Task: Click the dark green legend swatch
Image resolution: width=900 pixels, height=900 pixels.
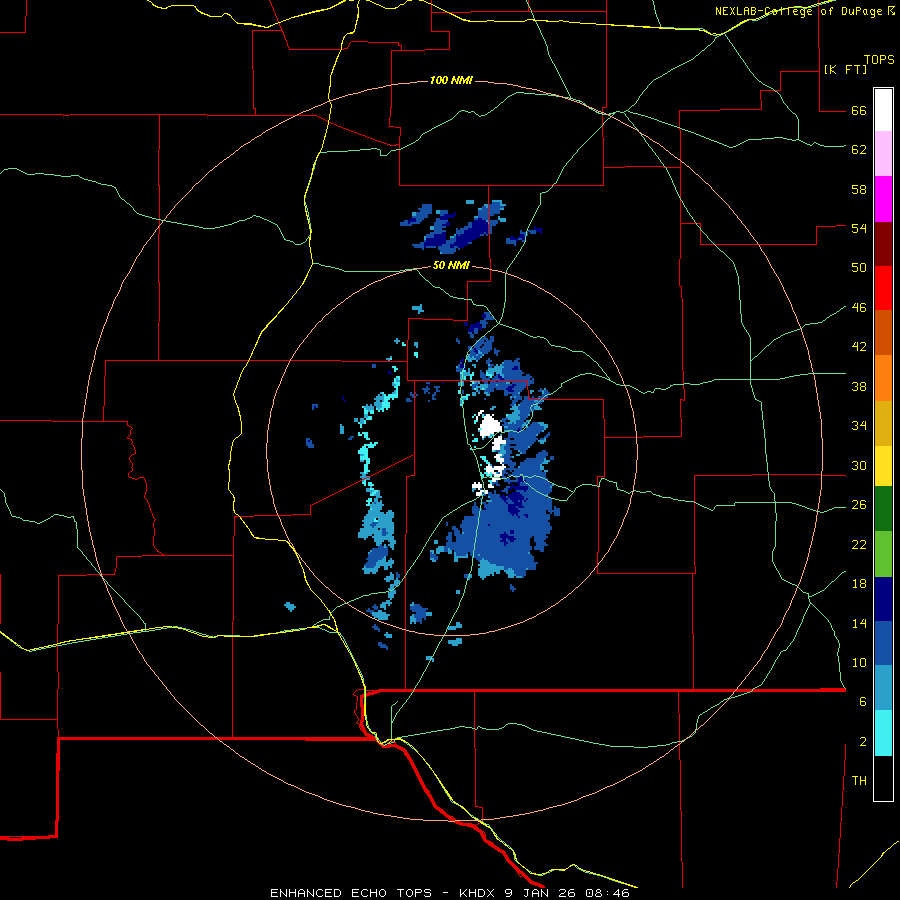Action: click(883, 509)
